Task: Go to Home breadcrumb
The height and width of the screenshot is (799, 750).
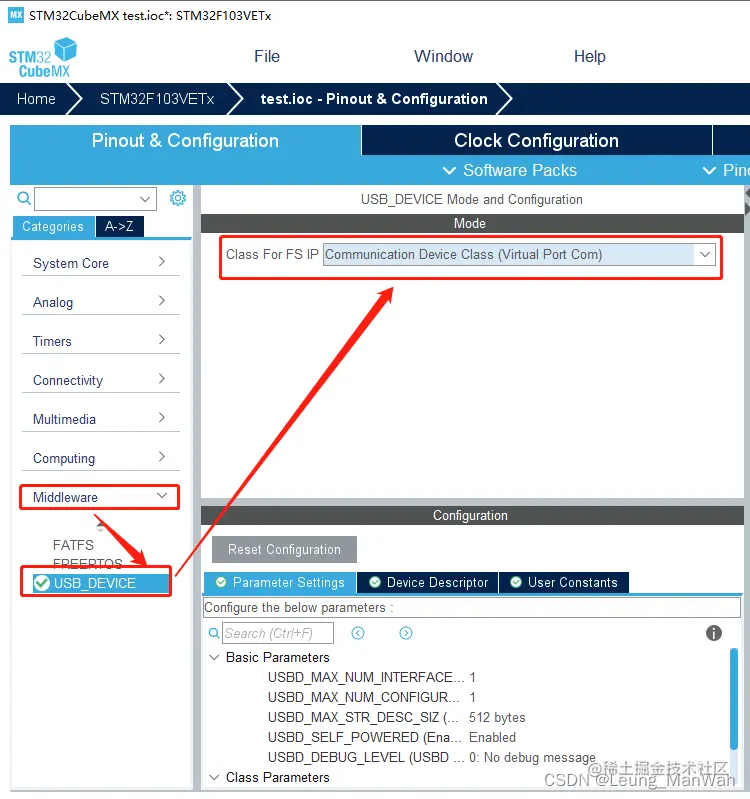Action: pyautogui.click(x=36, y=99)
